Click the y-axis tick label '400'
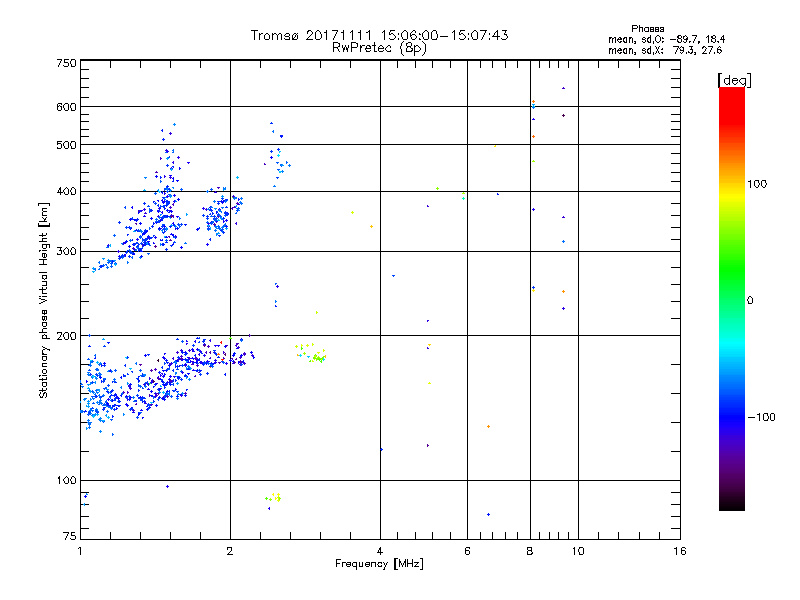 coord(66,192)
